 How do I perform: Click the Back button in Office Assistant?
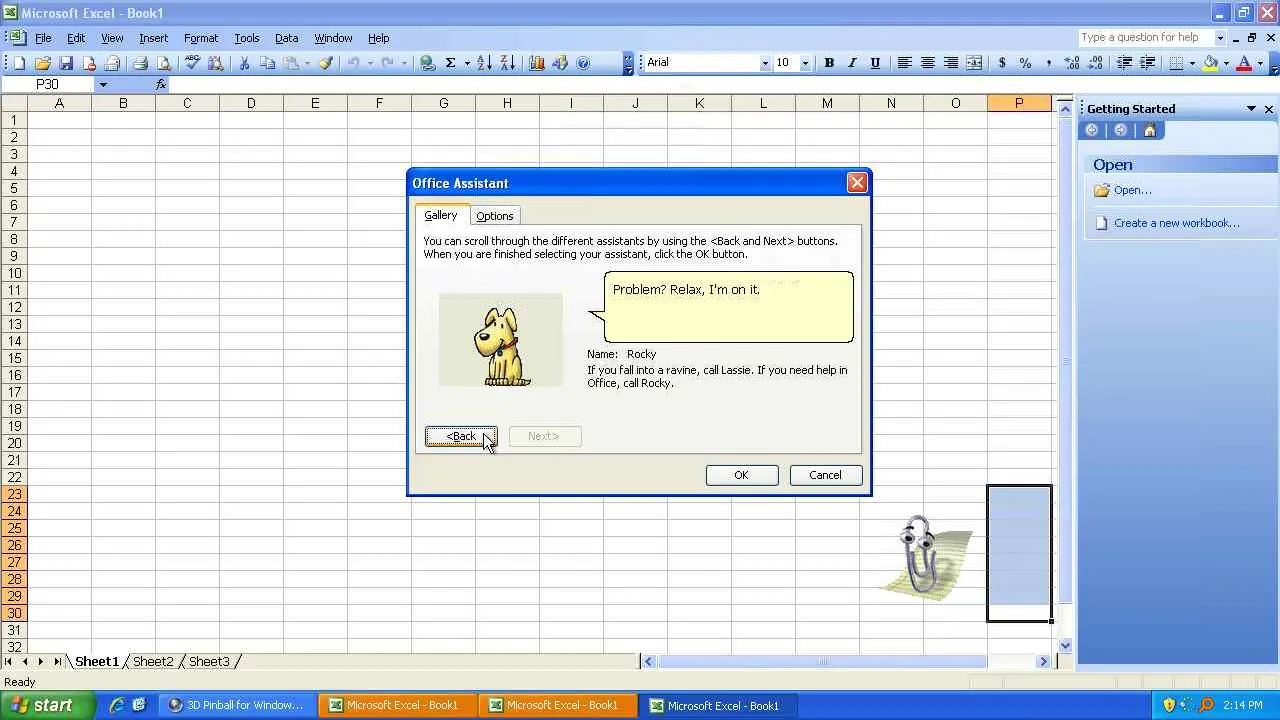[x=461, y=436]
